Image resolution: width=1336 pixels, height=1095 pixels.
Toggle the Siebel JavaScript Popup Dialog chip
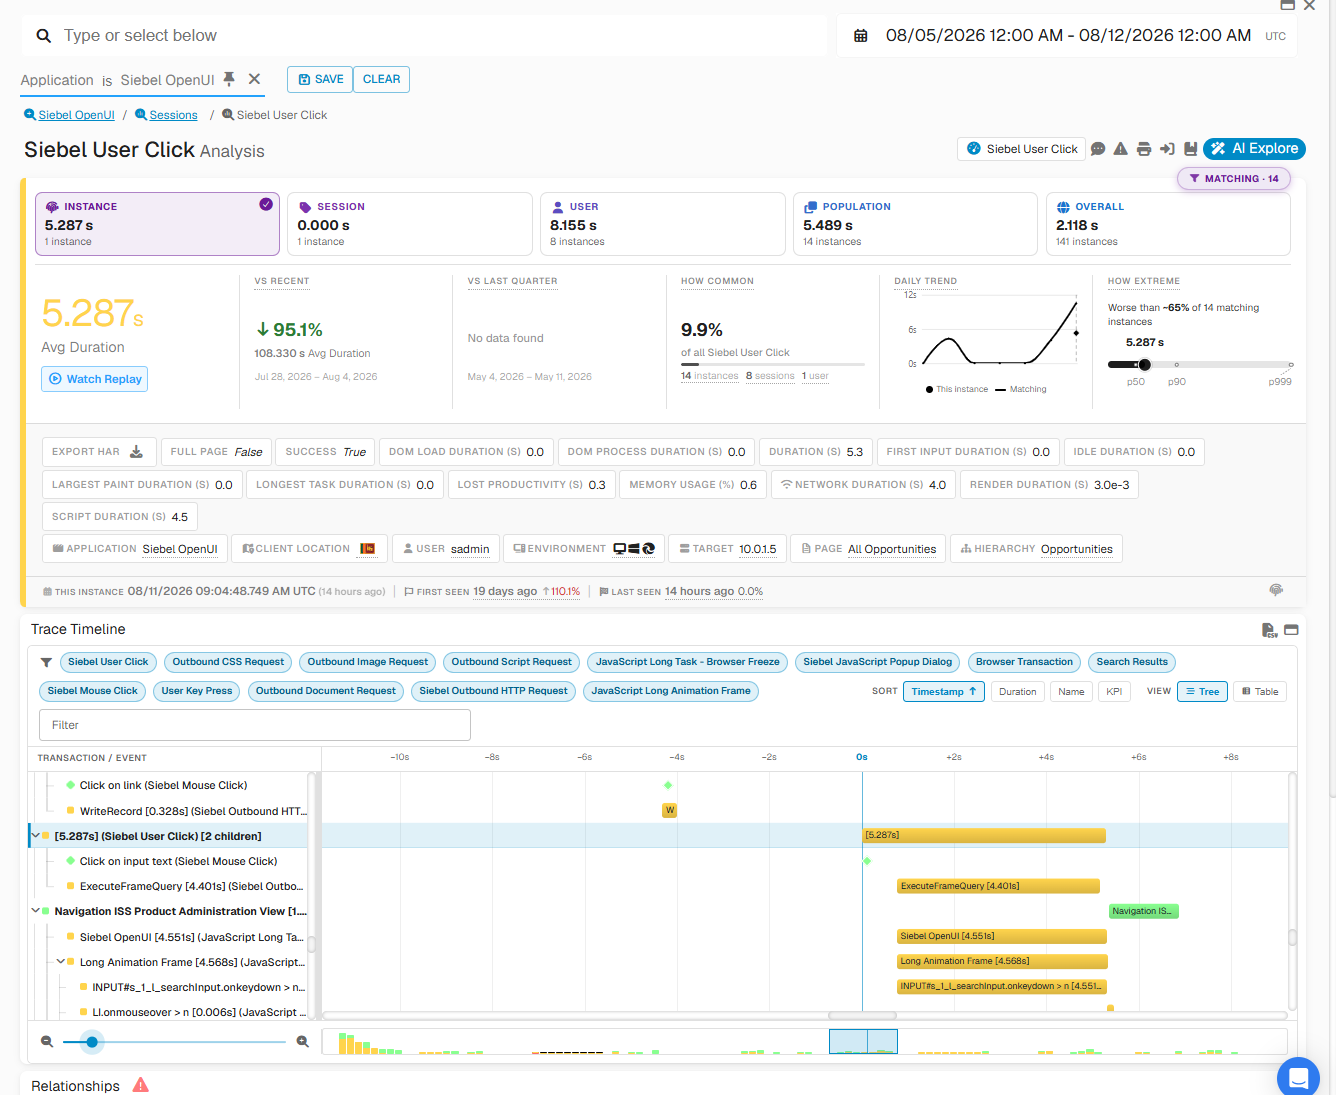pyautogui.click(x=878, y=662)
